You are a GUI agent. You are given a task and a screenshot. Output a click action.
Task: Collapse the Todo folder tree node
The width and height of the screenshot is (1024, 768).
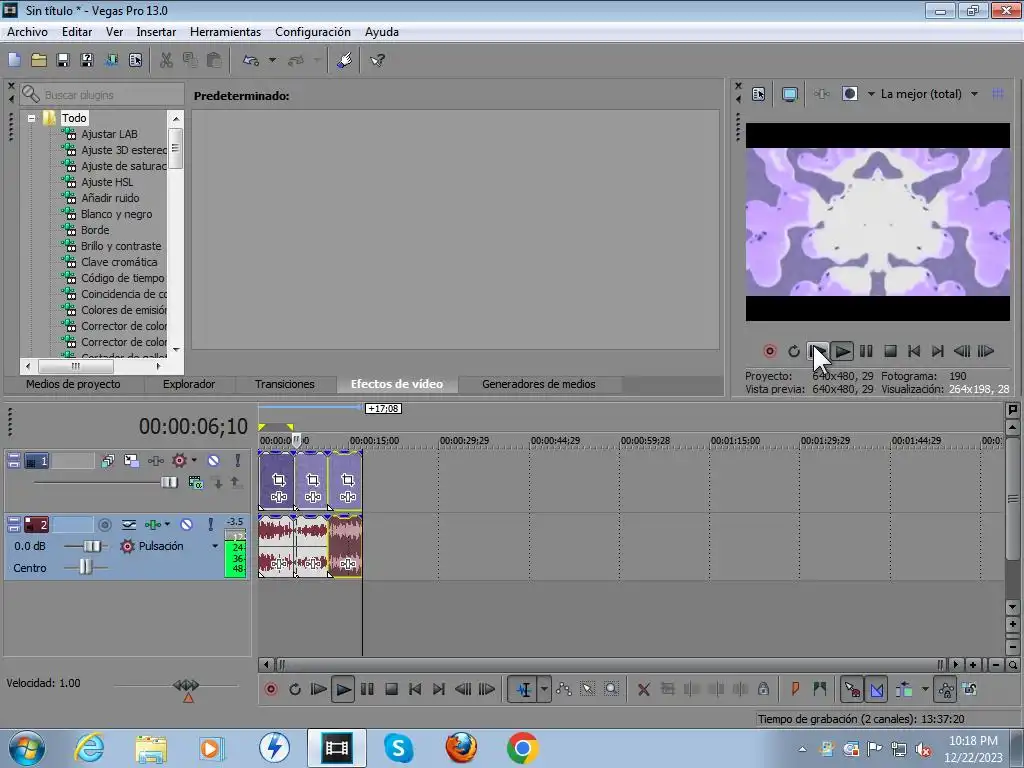tap(31, 118)
